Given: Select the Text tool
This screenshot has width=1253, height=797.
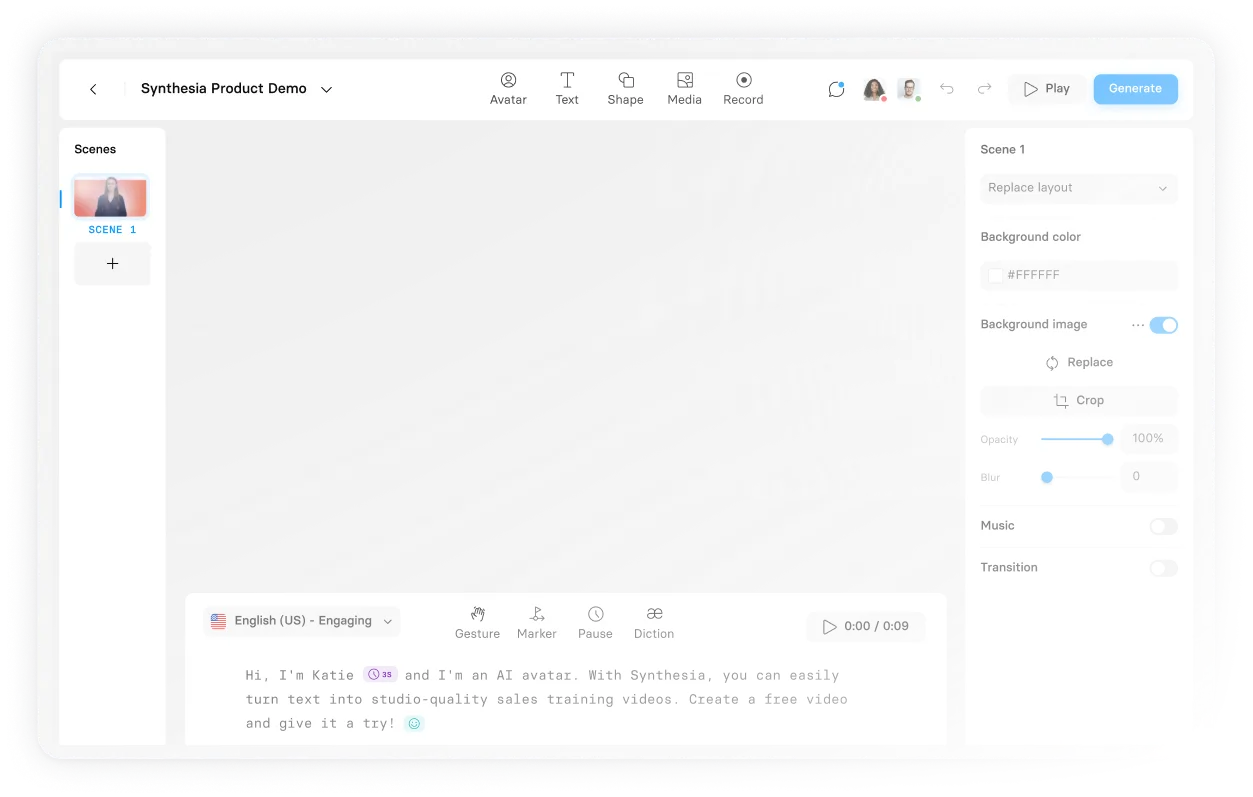Looking at the screenshot, I should [x=567, y=88].
